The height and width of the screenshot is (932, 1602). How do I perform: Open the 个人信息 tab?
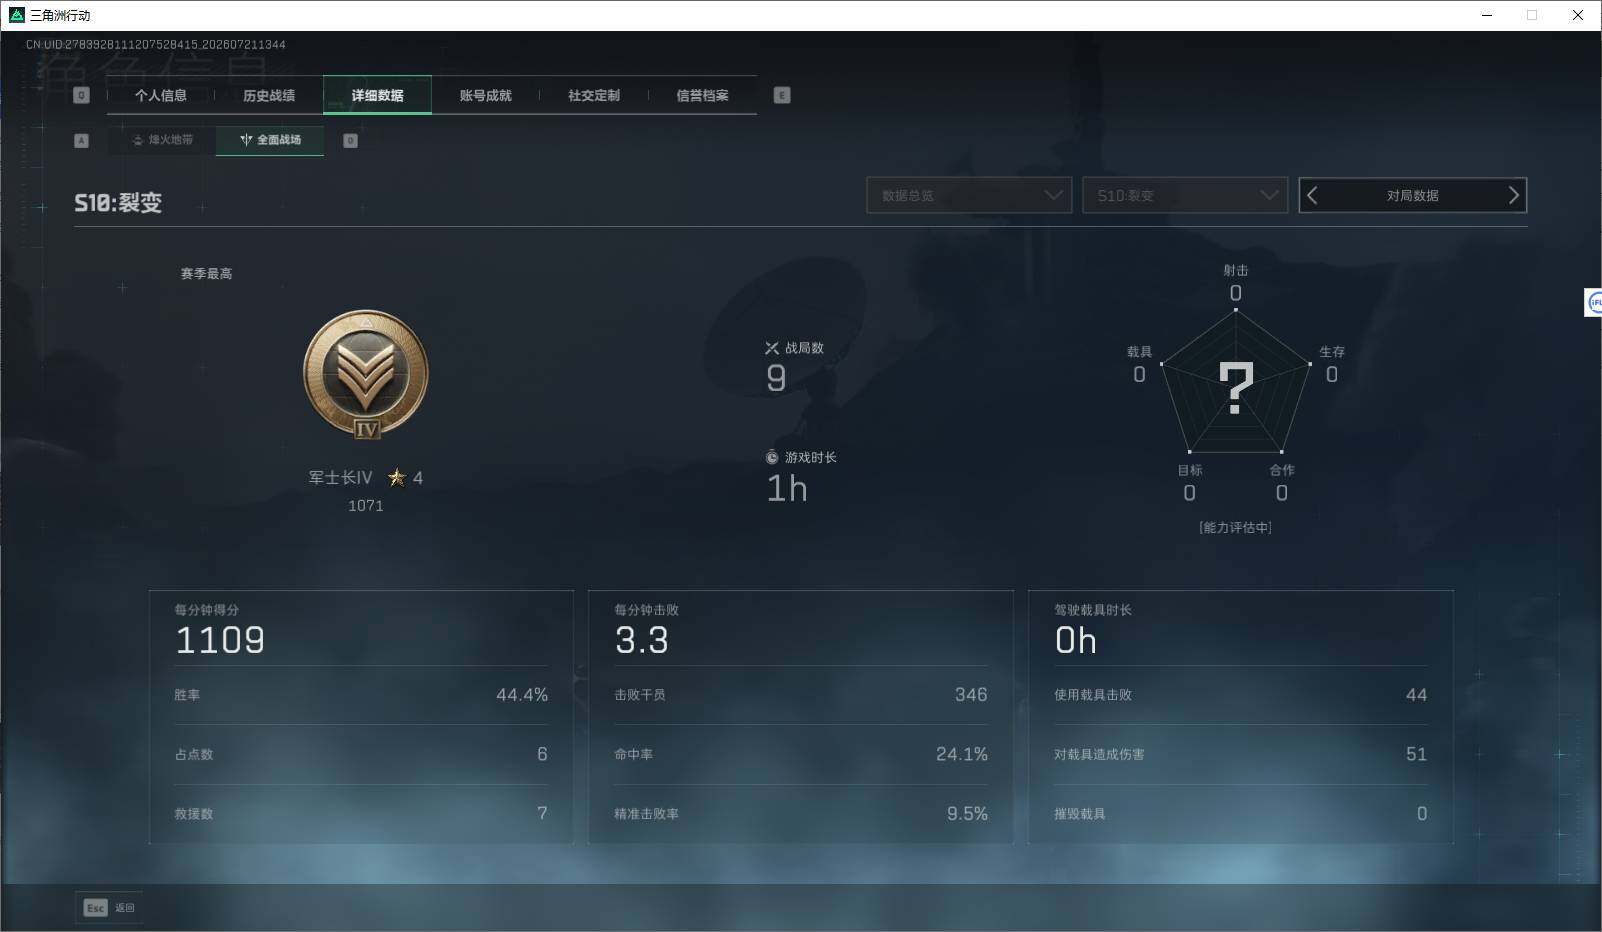(161, 95)
